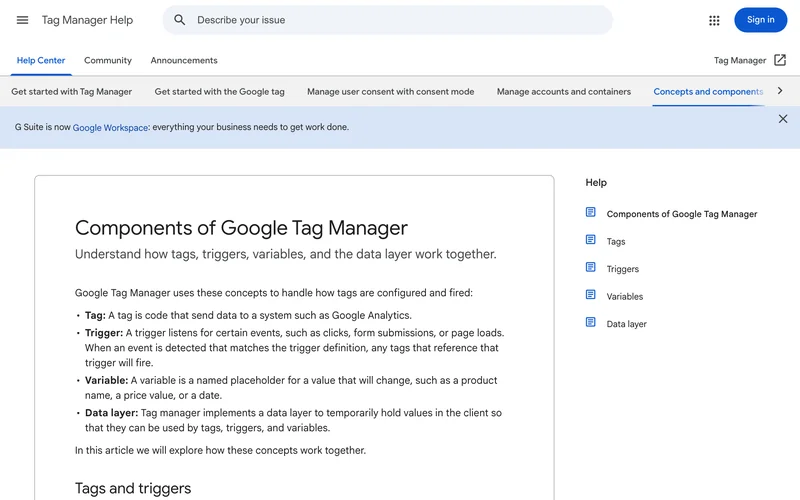Open the Data layer help article link
The image size is (800, 500).
tap(627, 324)
